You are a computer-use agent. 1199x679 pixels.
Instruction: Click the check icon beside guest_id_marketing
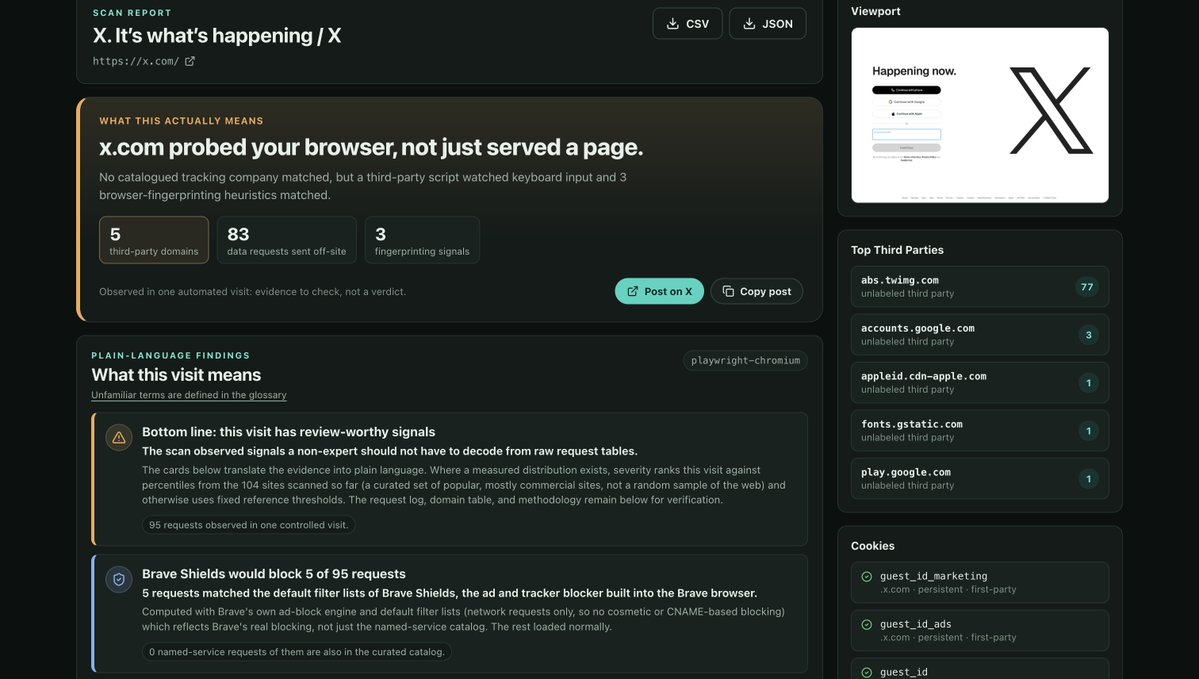coord(866,577)
